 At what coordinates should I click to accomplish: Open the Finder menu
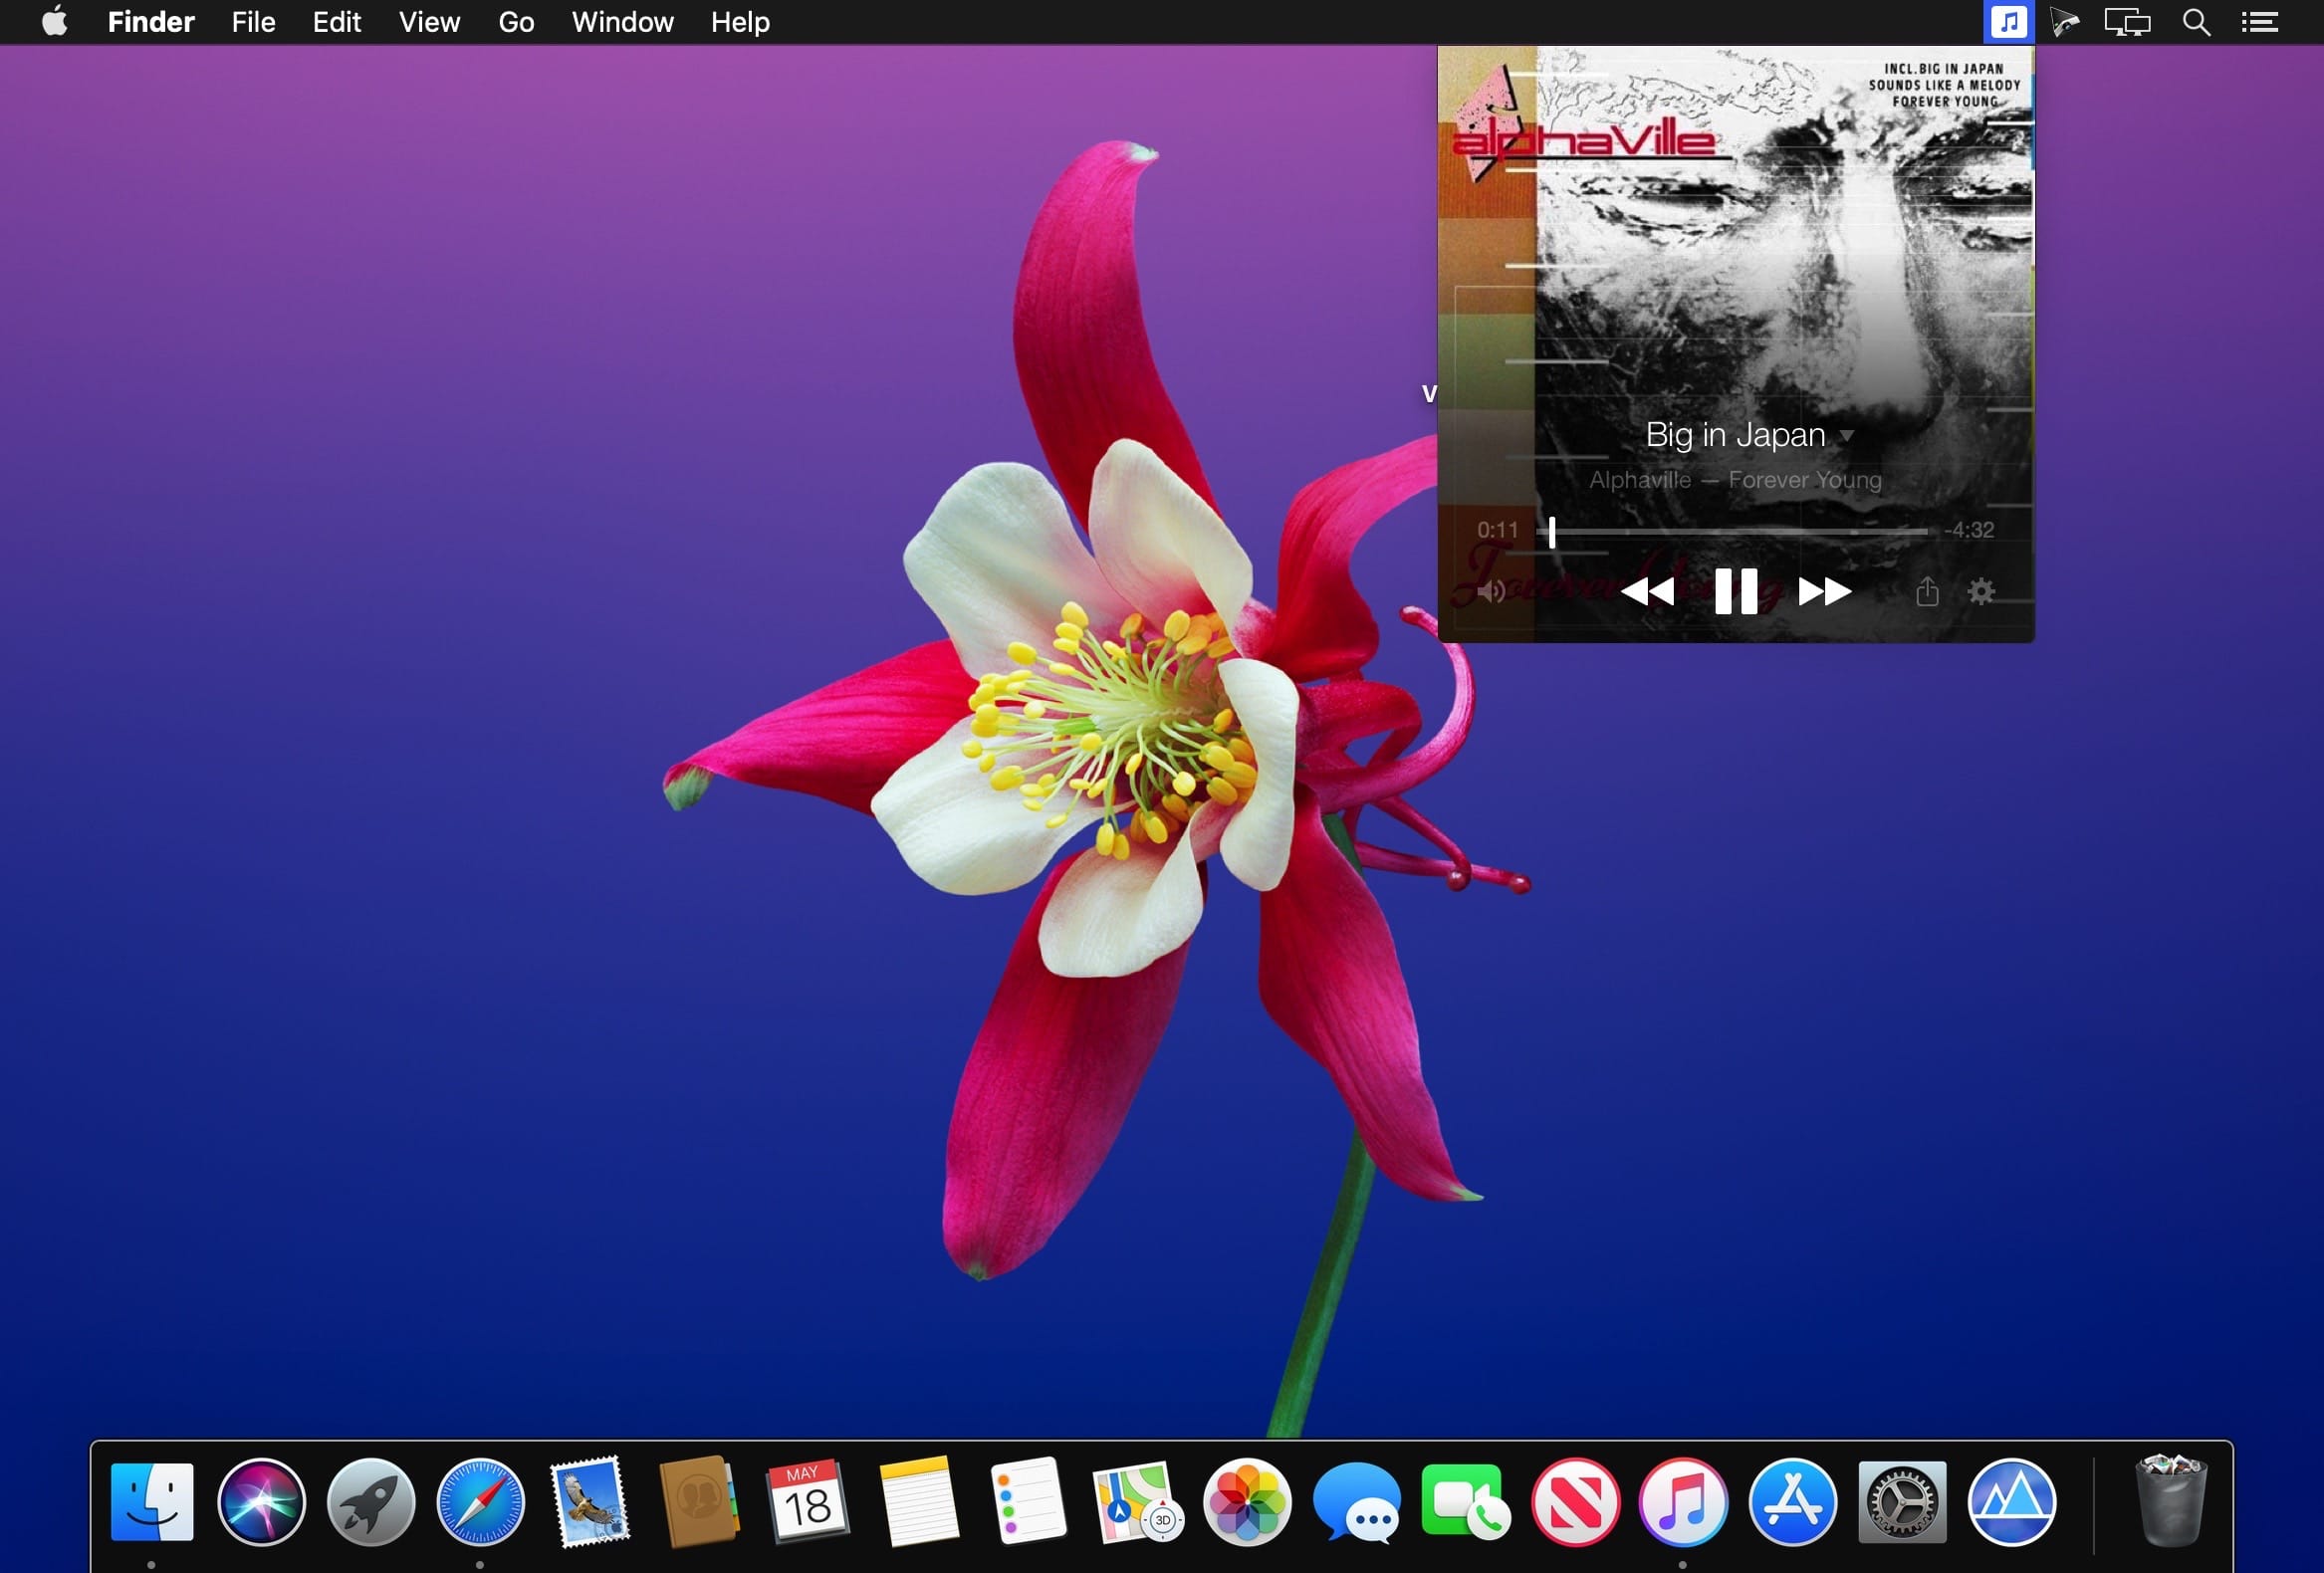click(x=151, y=22)
